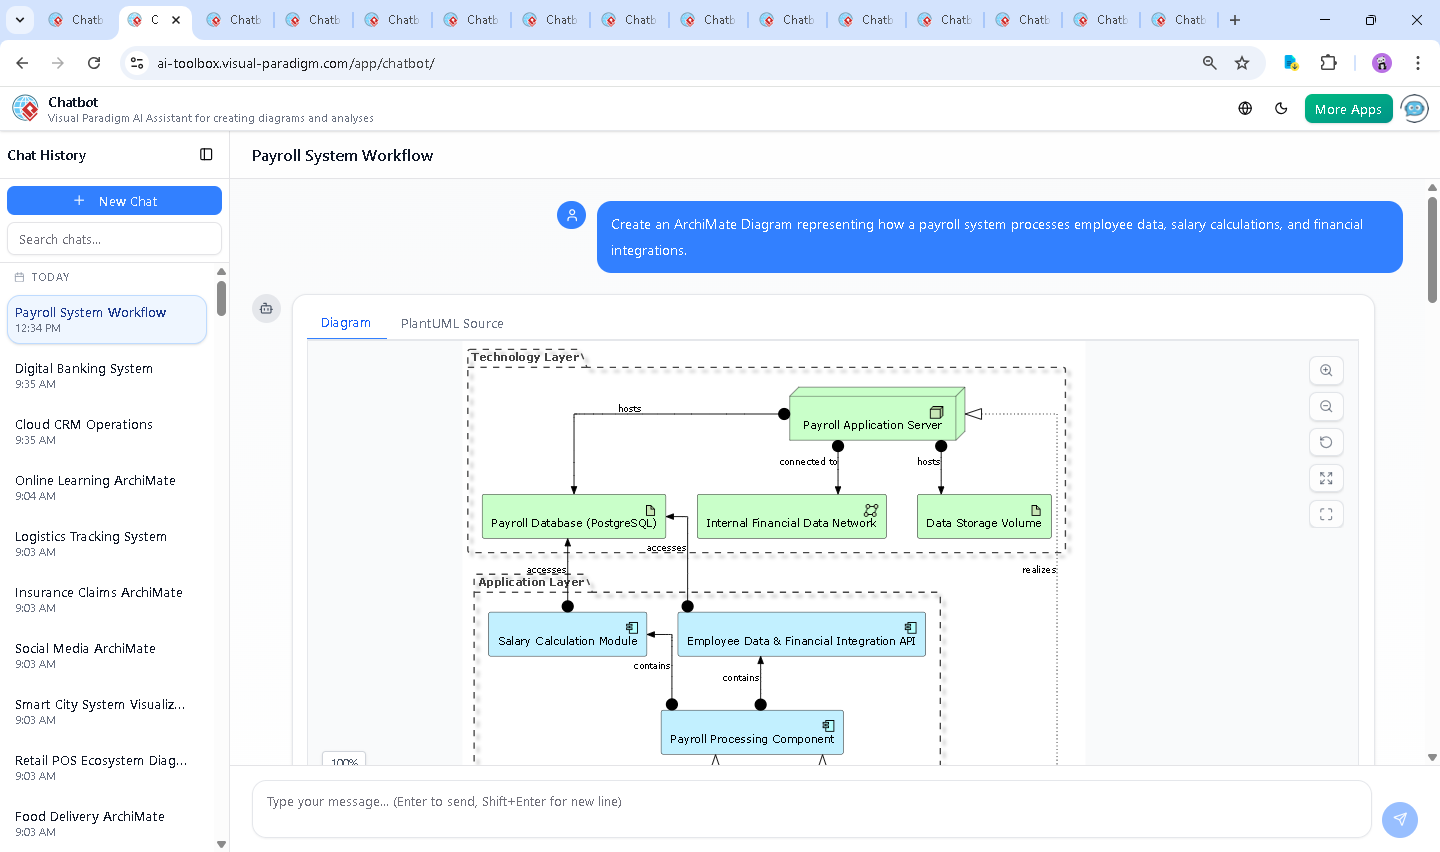Screen dimensions: 1440x852
Task: Send the message using the paper plane button
Action: click(1399, 819)
